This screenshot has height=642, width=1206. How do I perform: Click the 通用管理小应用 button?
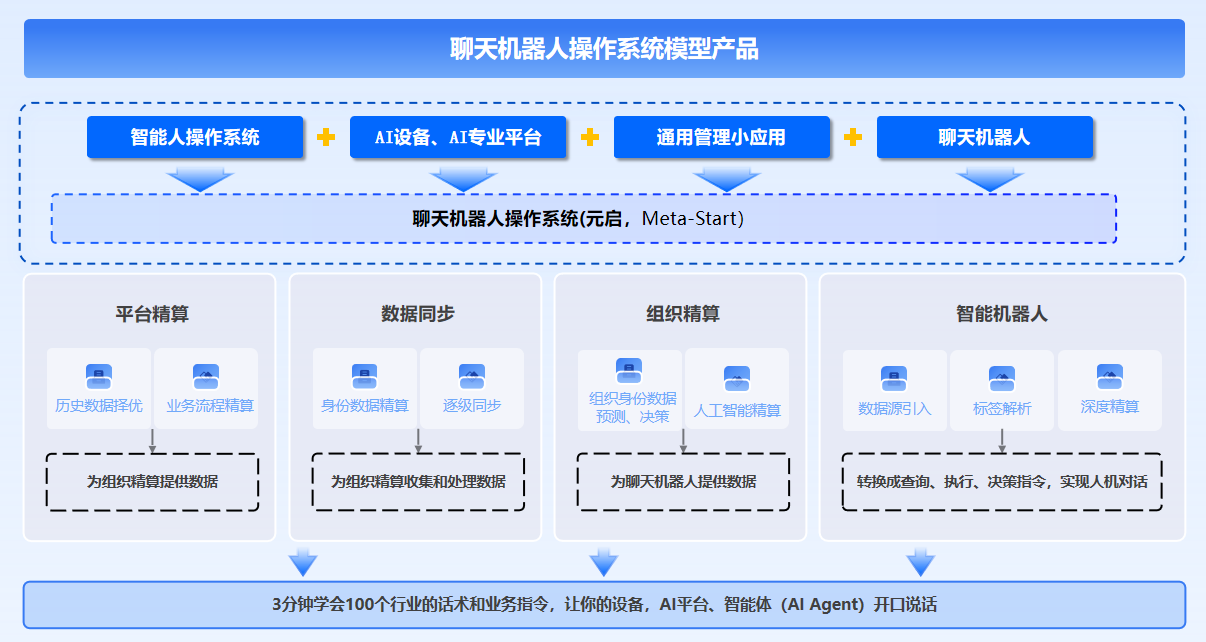point(721,137)
